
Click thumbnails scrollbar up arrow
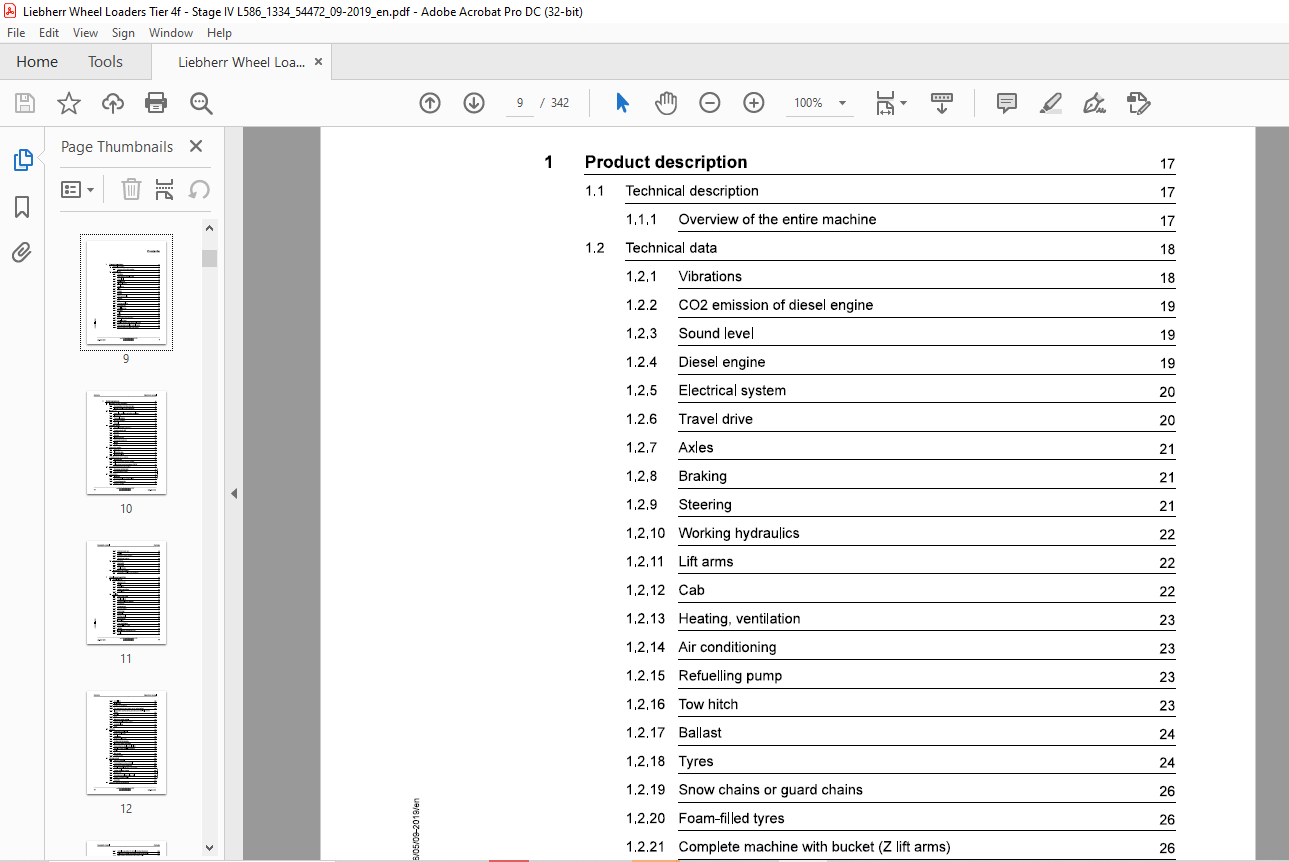(x=209, y=228)
